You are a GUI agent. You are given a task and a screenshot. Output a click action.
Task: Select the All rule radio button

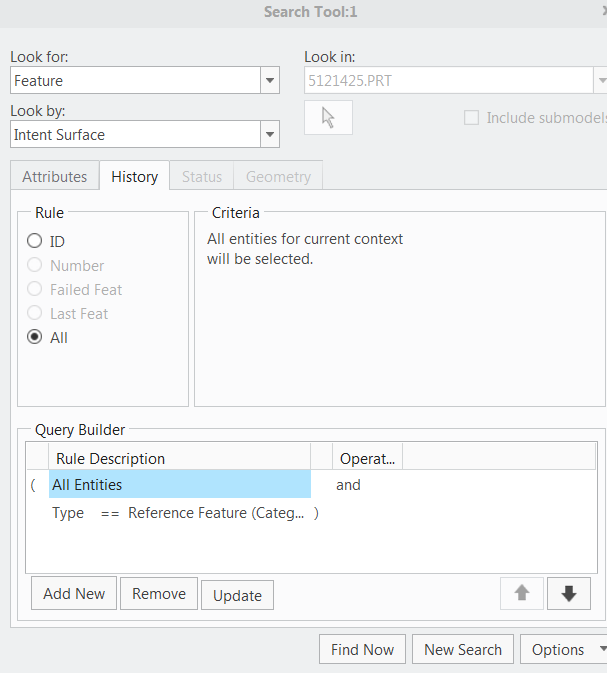[35, 337]
